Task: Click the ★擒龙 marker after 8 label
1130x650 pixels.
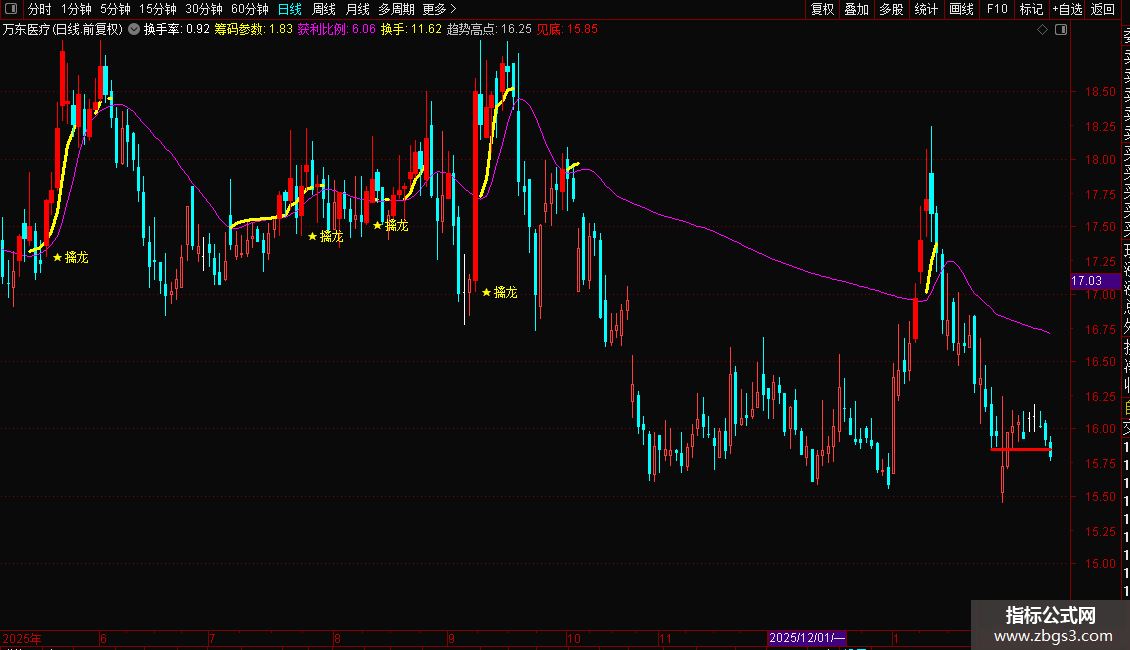Action: [x=326, y=236]
